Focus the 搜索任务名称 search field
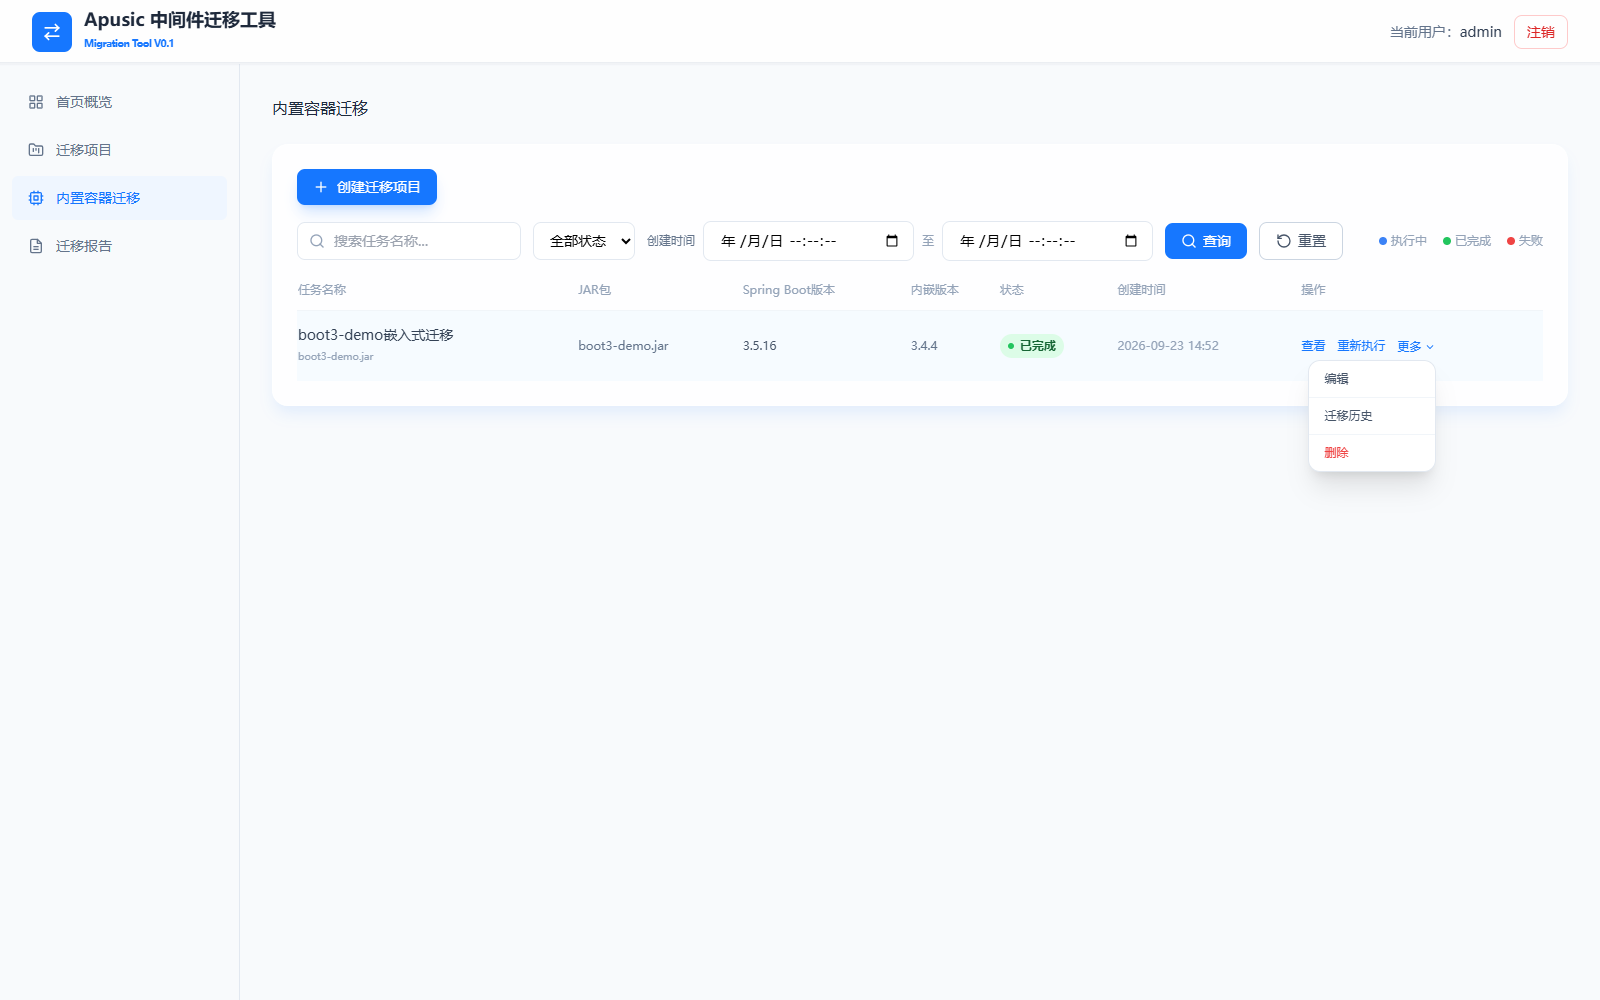The width and height of the screenshot is (1600, 1000). click(409, 241)
